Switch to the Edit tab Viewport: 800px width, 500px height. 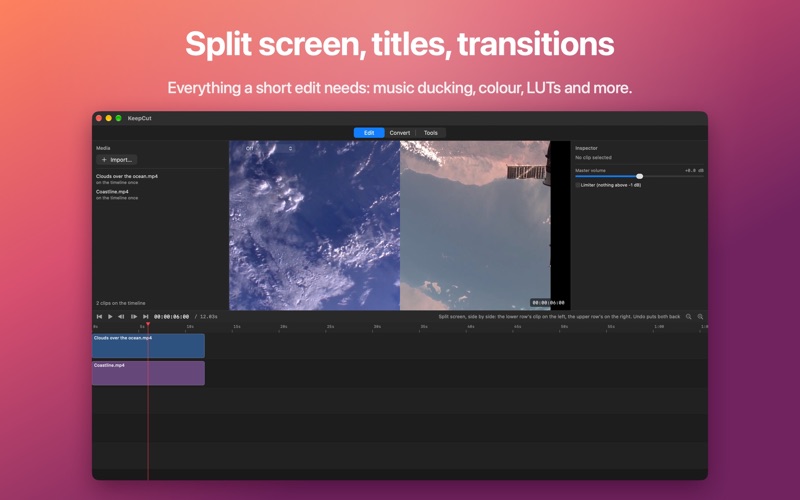pyautogui.click(x=369, y=133)
